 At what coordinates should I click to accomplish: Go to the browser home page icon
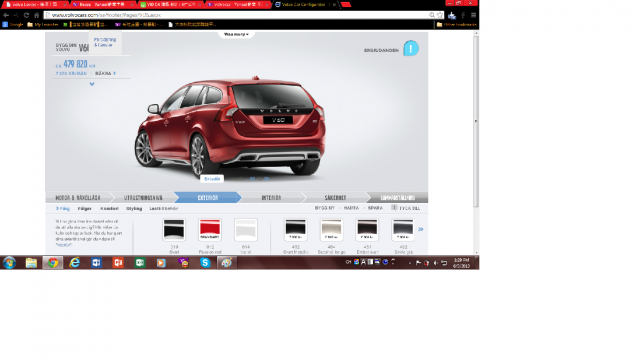[x=37, y=15]
